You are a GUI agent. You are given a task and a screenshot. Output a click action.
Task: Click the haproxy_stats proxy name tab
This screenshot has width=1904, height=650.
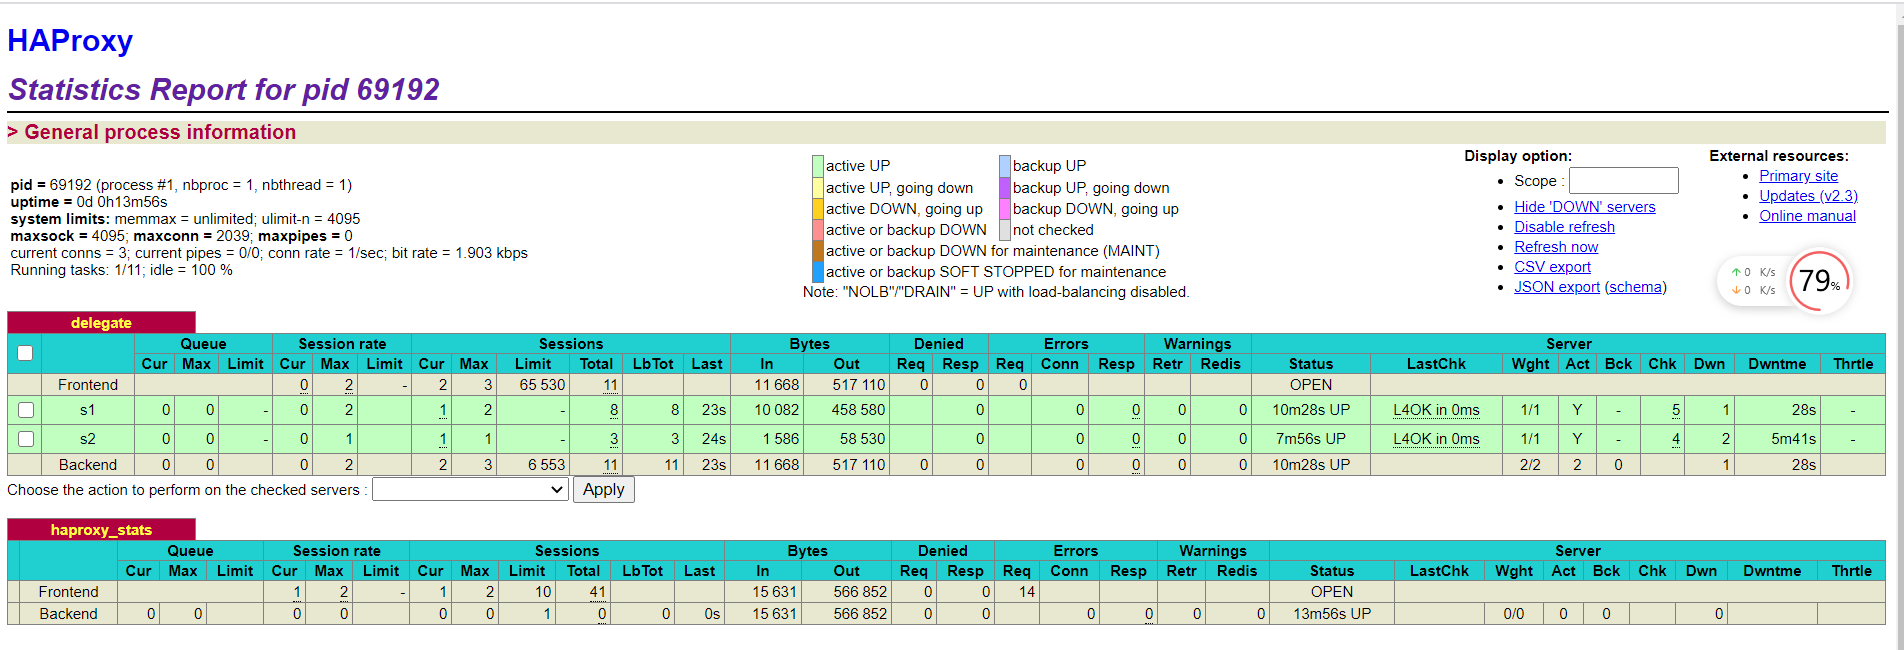101,529
